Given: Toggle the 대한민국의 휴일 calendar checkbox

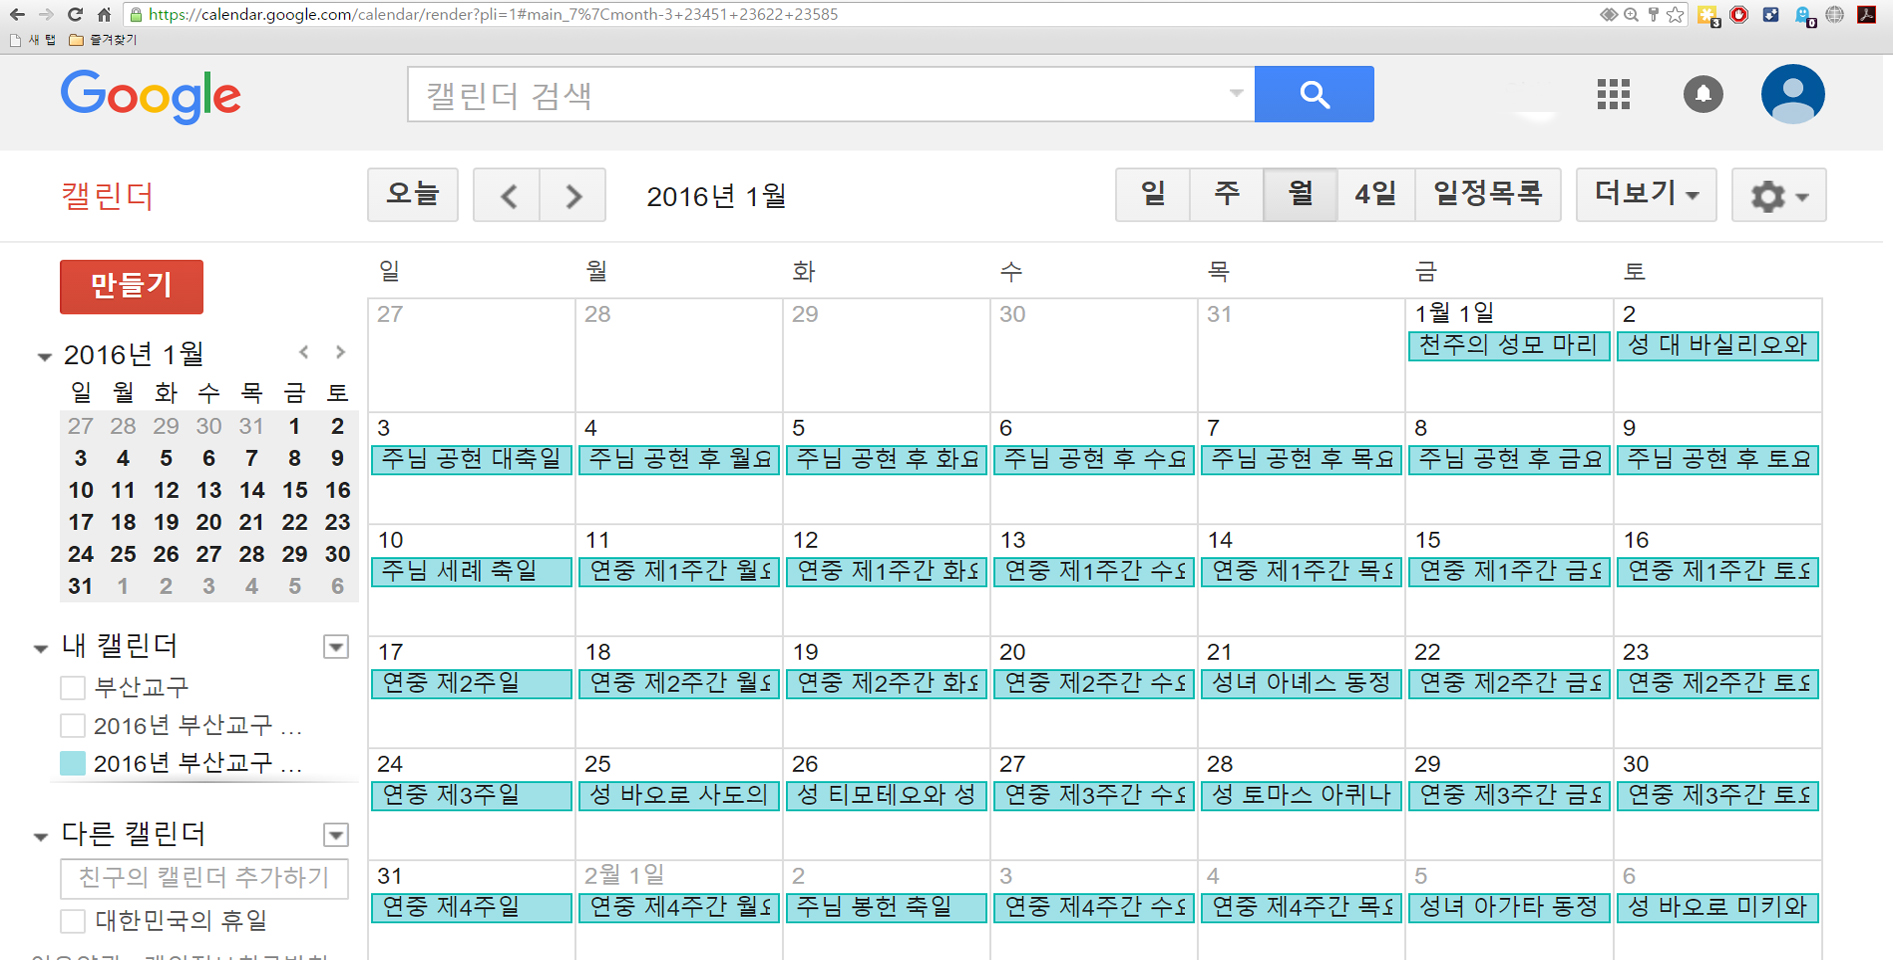Looking at the screenshot, I should coord(73,920).
